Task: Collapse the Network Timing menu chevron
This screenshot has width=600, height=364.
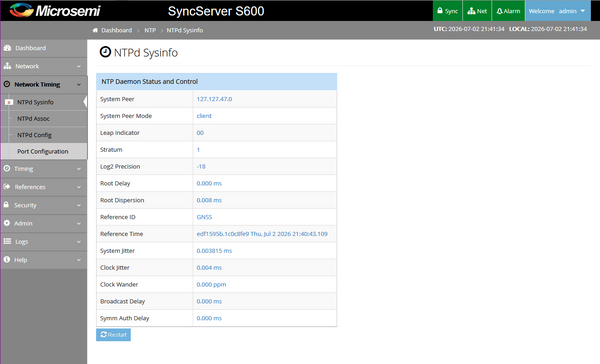Action: 79,85
